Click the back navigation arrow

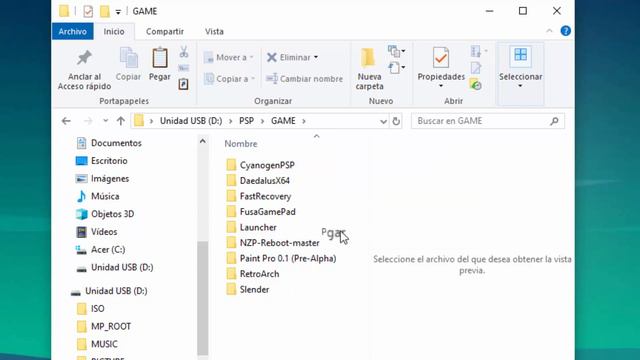[66, 121]
